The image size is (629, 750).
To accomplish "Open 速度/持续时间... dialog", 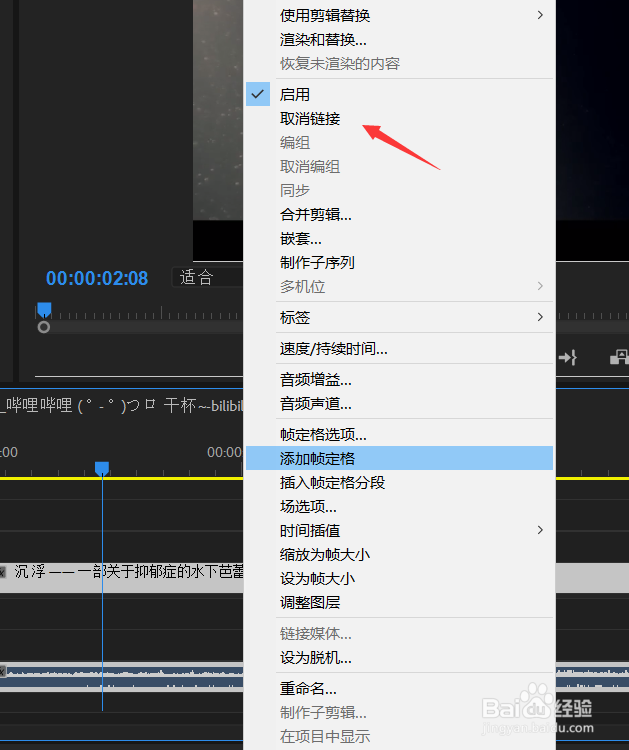I will tap(399, 349).
